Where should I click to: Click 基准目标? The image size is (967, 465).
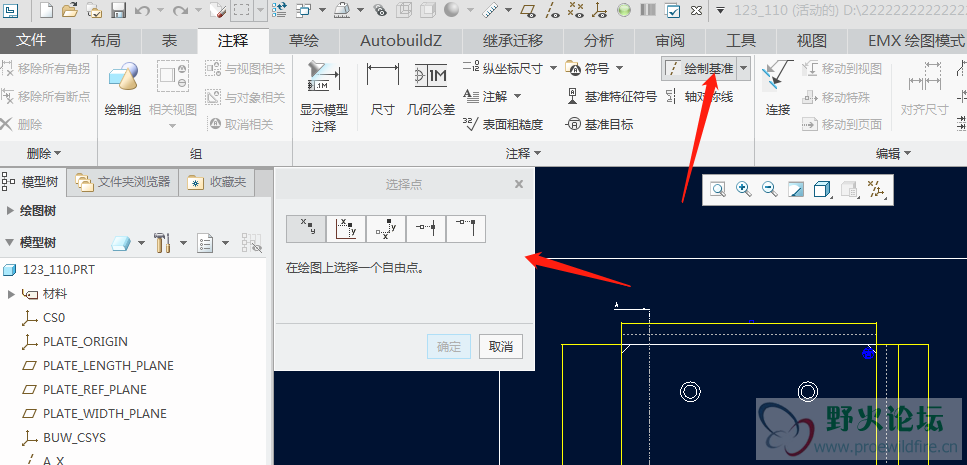coord(599,125)
